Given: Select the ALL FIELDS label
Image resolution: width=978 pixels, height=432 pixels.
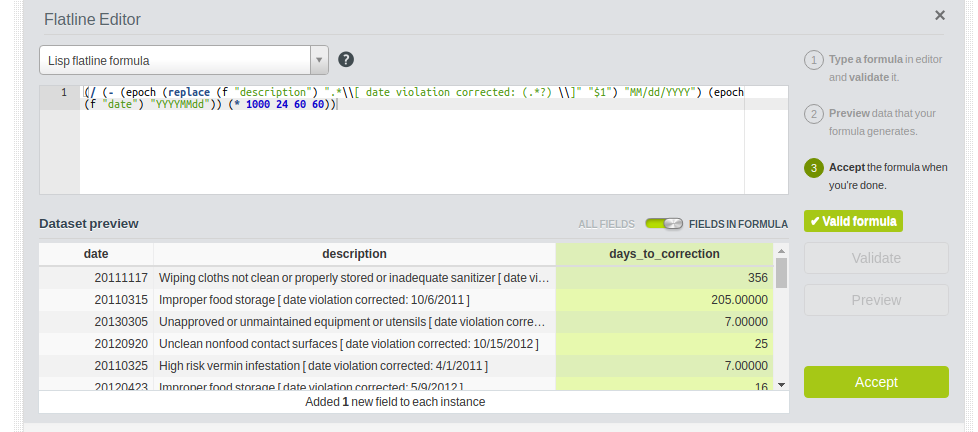Looking at the screenshot, I should pos(606,224).
